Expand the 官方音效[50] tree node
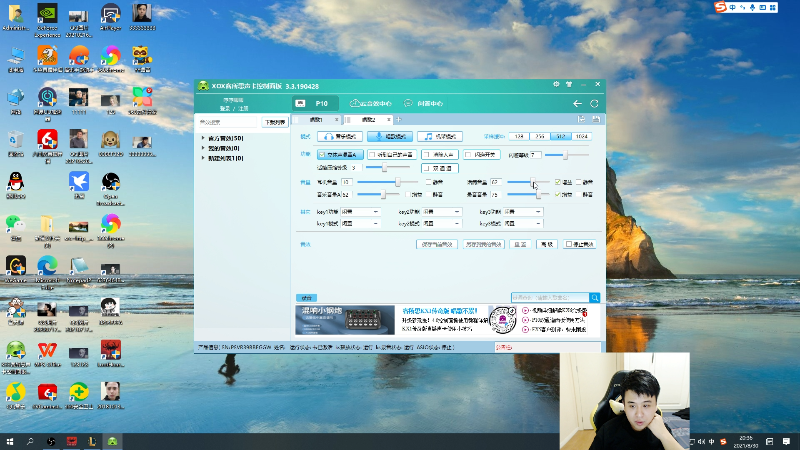The height and width of the screenshot is (450, 800). tap(203, 138)
